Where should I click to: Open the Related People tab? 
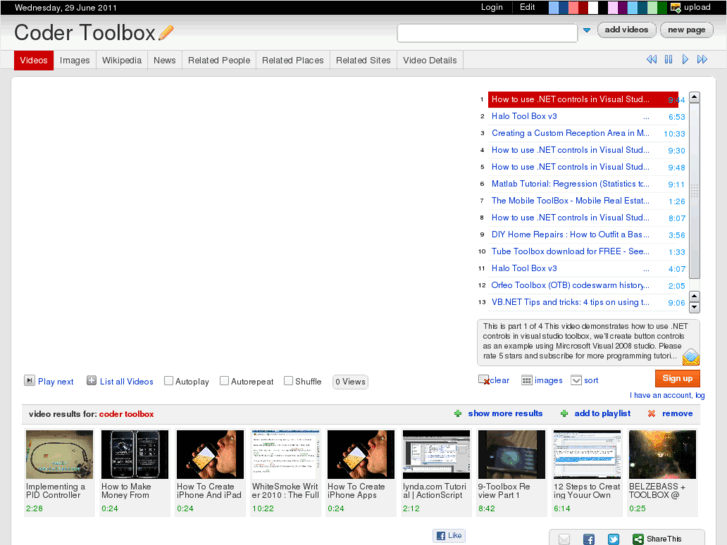(x=219, y=60)
